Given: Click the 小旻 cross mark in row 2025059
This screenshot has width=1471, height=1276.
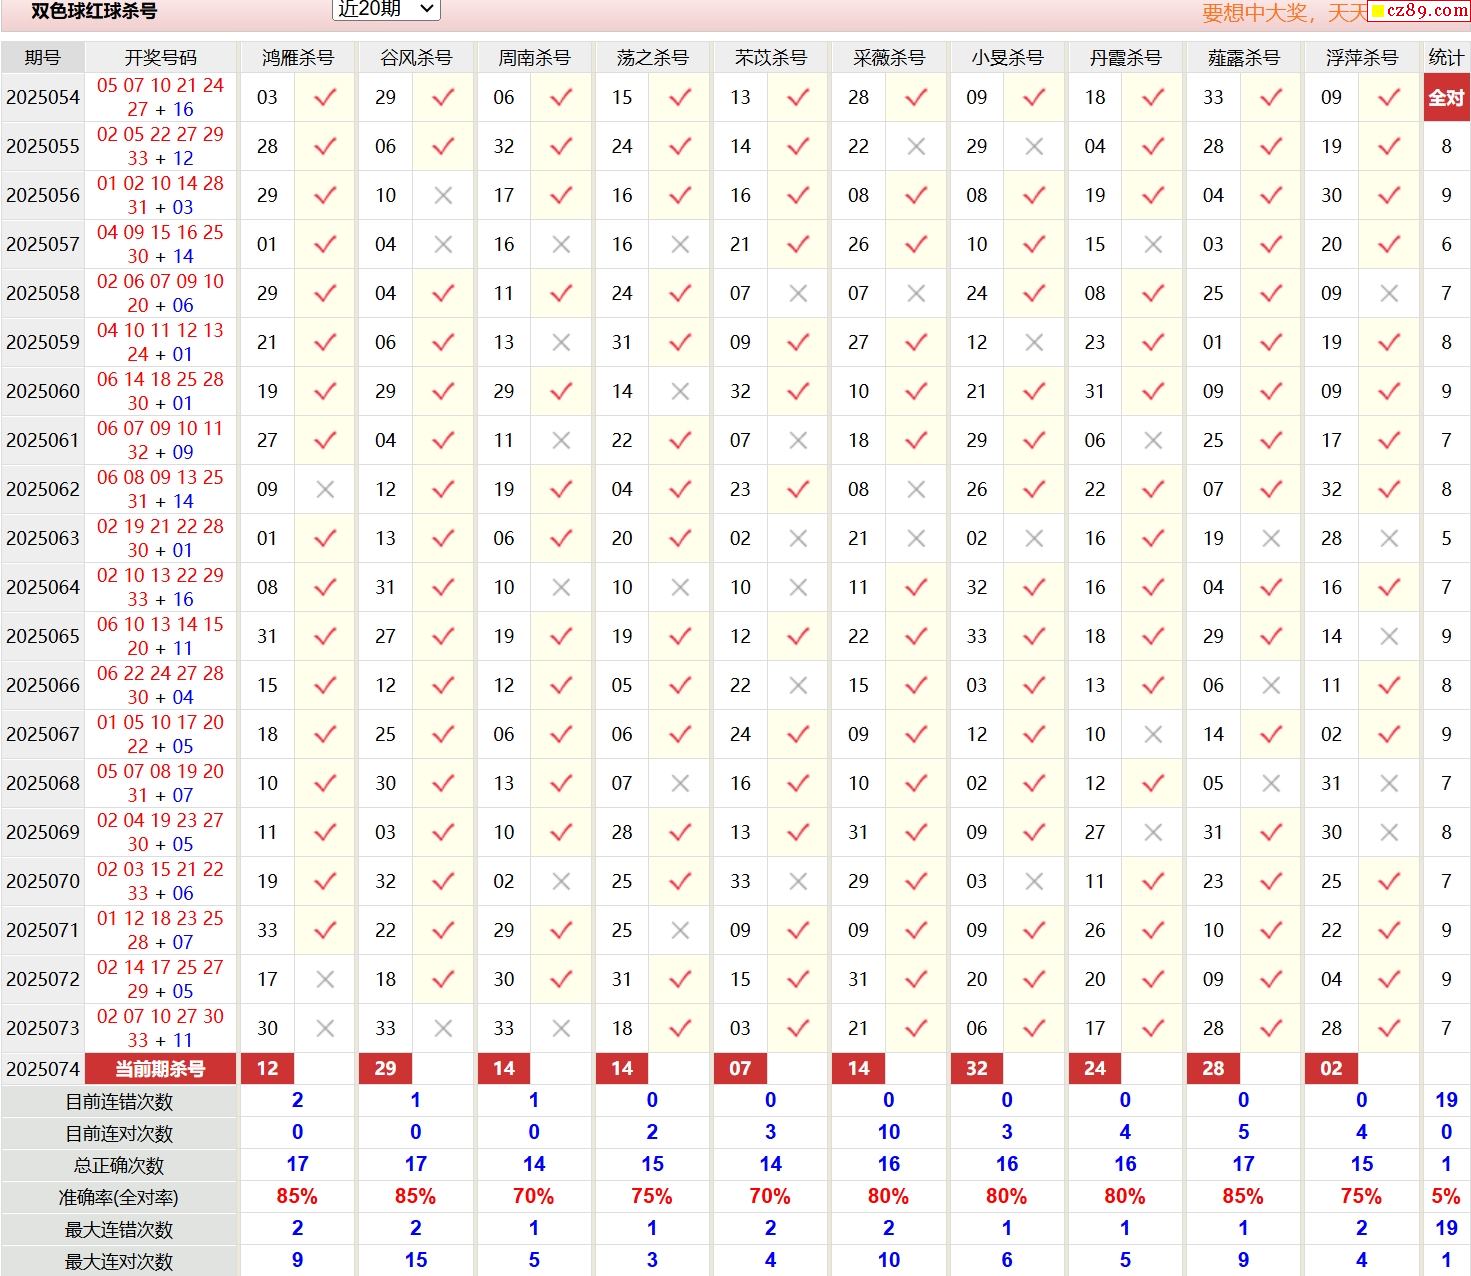Looking at the screenshot, I should tap(1034, 343).
